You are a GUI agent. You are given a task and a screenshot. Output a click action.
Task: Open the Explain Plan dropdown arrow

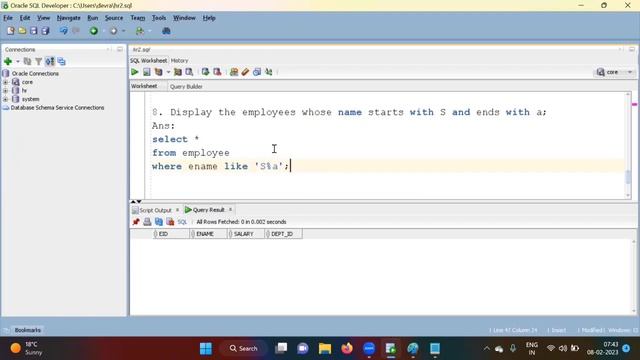point(168,72)
